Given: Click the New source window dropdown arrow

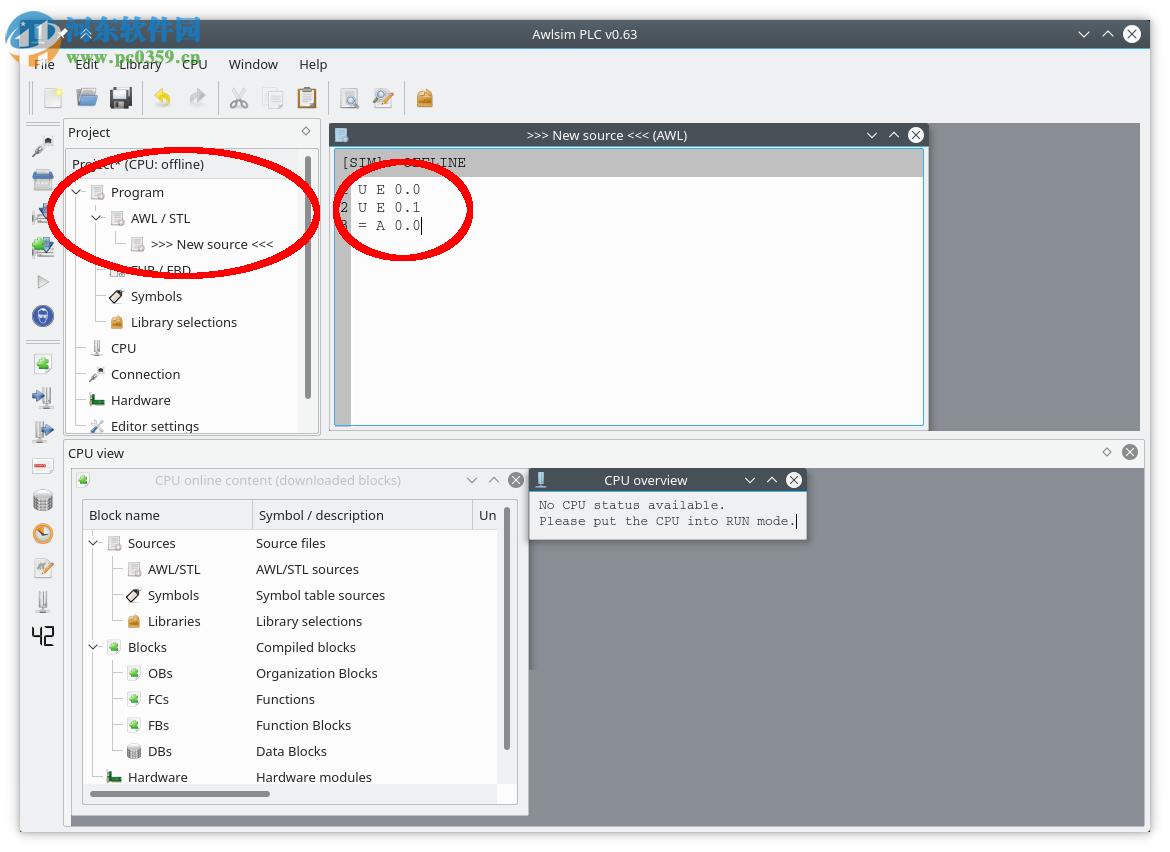Looking at the screenshot, I should click(x=872, y=135).
